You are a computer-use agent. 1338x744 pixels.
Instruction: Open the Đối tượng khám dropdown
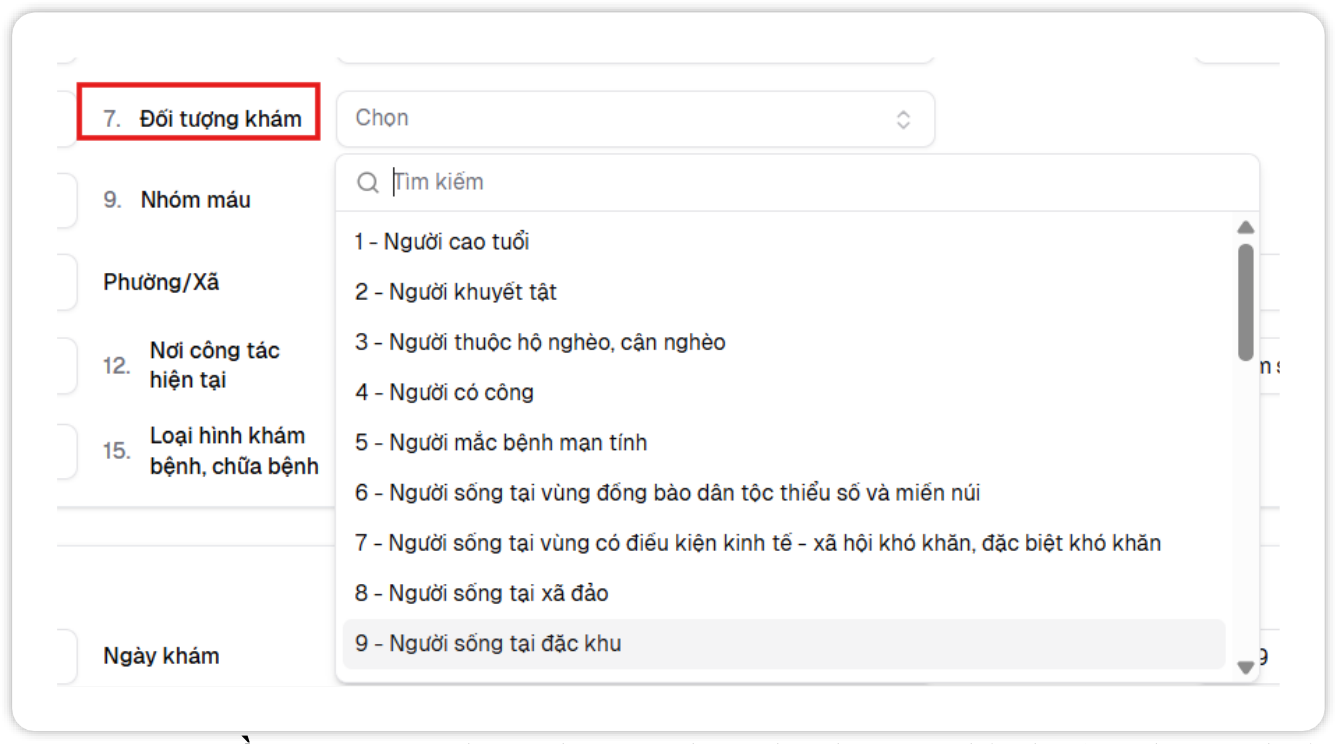pyautogui.click(x=635, y=119)
